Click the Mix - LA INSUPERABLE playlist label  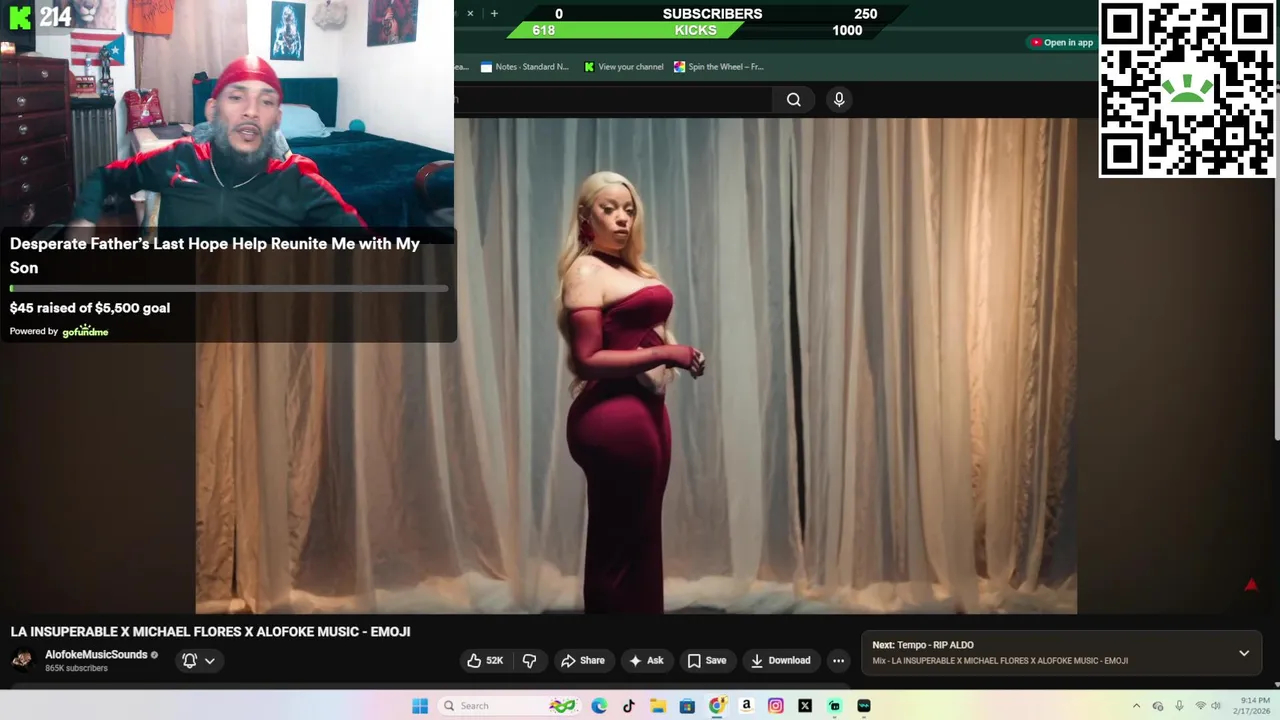[x=1000, y=661]
